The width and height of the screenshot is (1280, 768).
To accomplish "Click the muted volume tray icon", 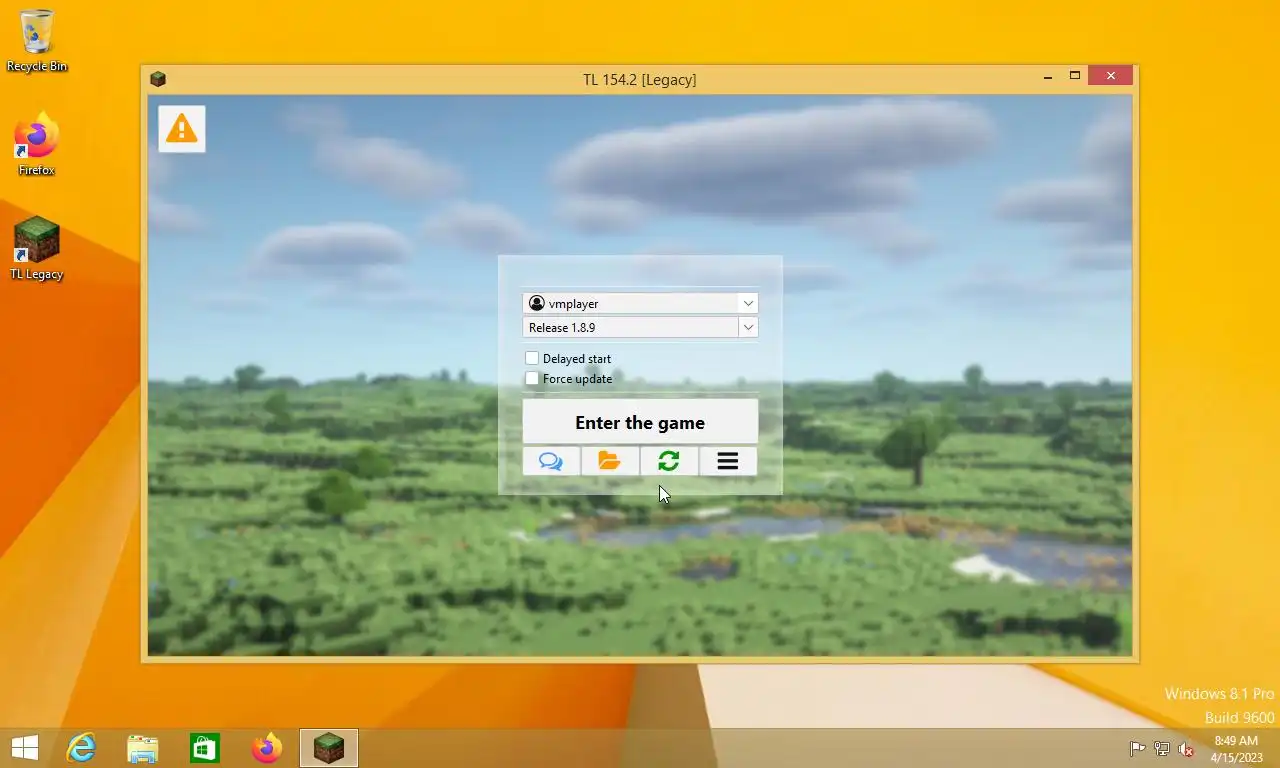I will pos(1186,748).
